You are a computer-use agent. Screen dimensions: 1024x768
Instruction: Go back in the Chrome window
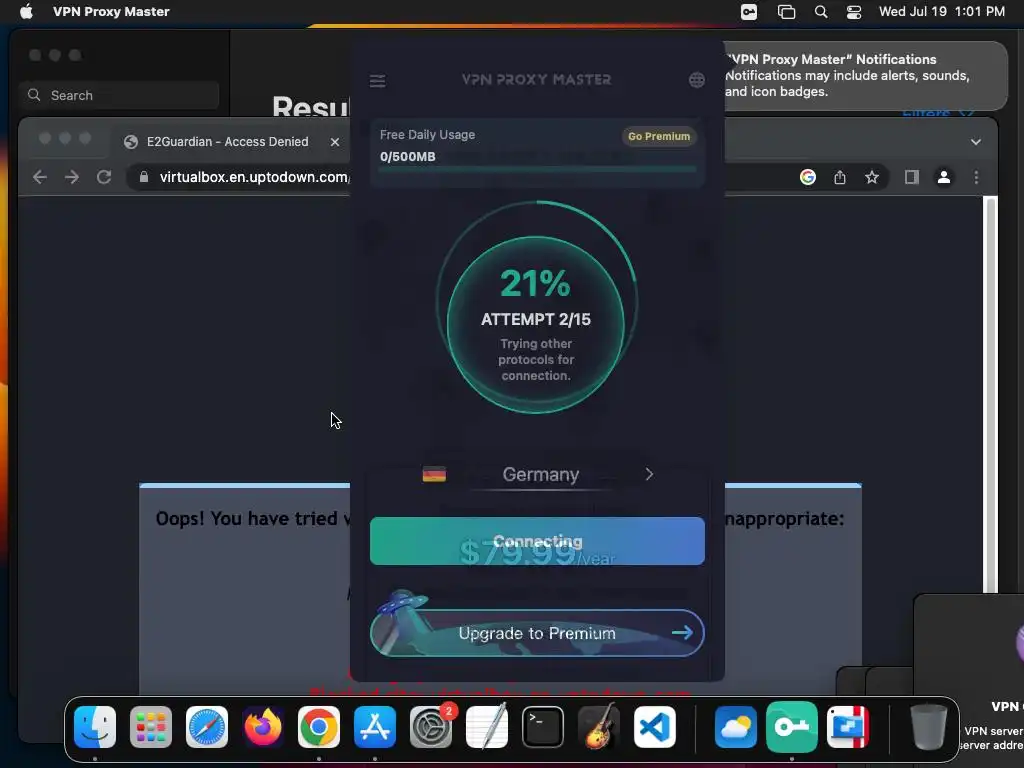(40, 177)
